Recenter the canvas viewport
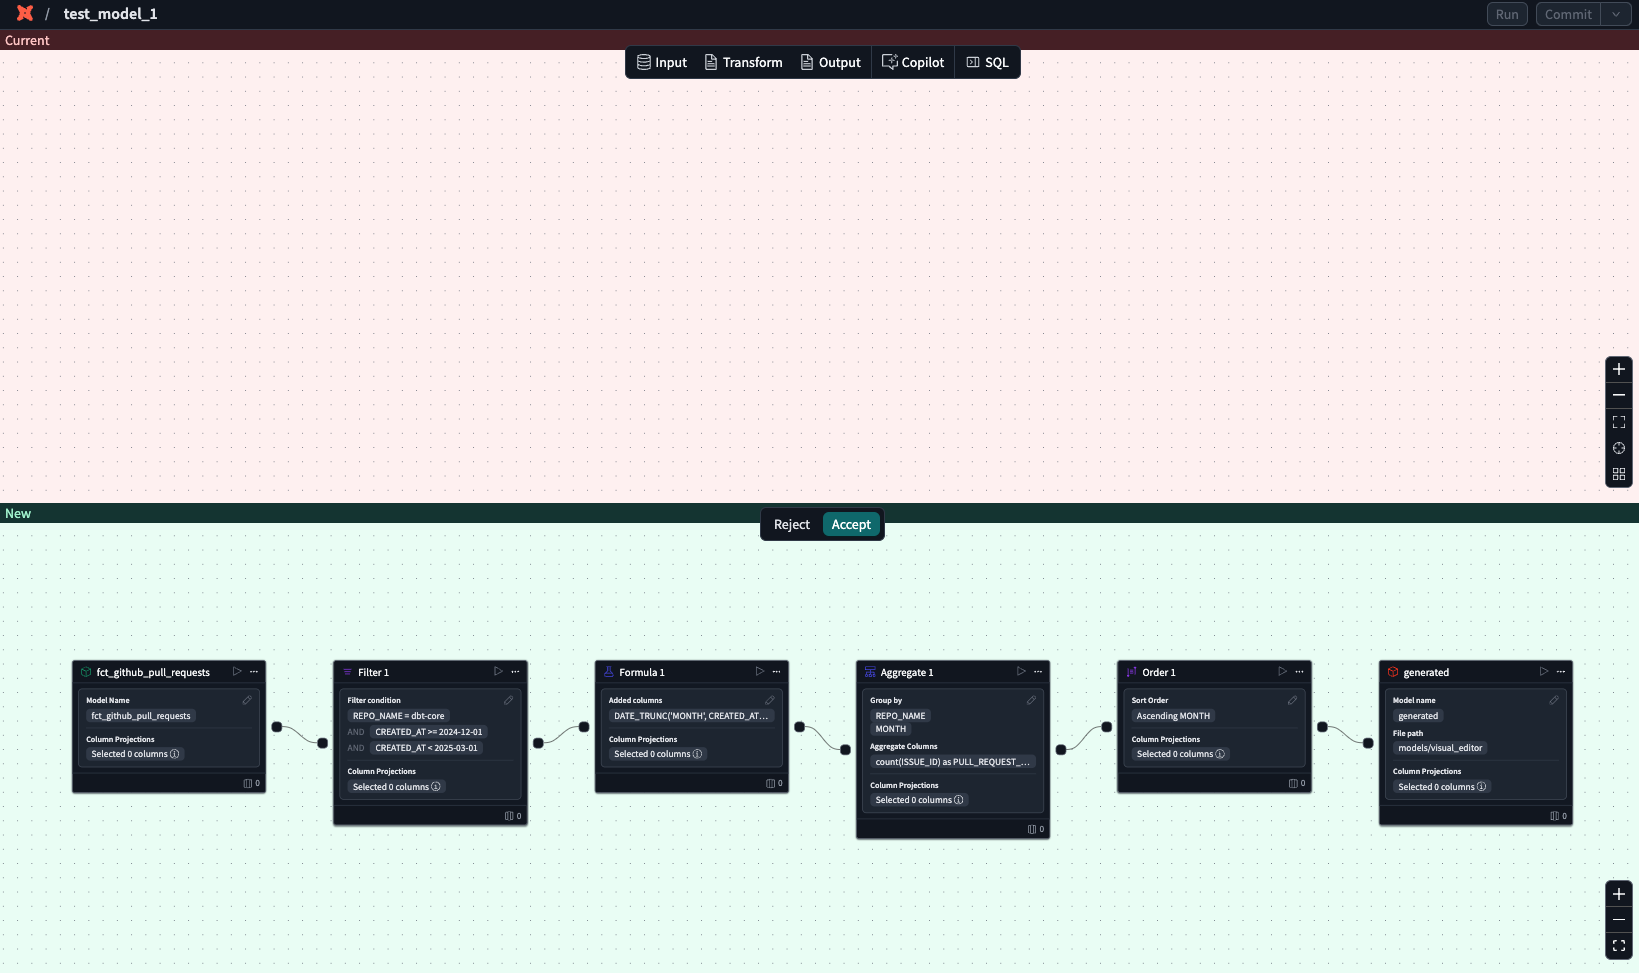The image size is (1639, 973). coord(1619,448)
